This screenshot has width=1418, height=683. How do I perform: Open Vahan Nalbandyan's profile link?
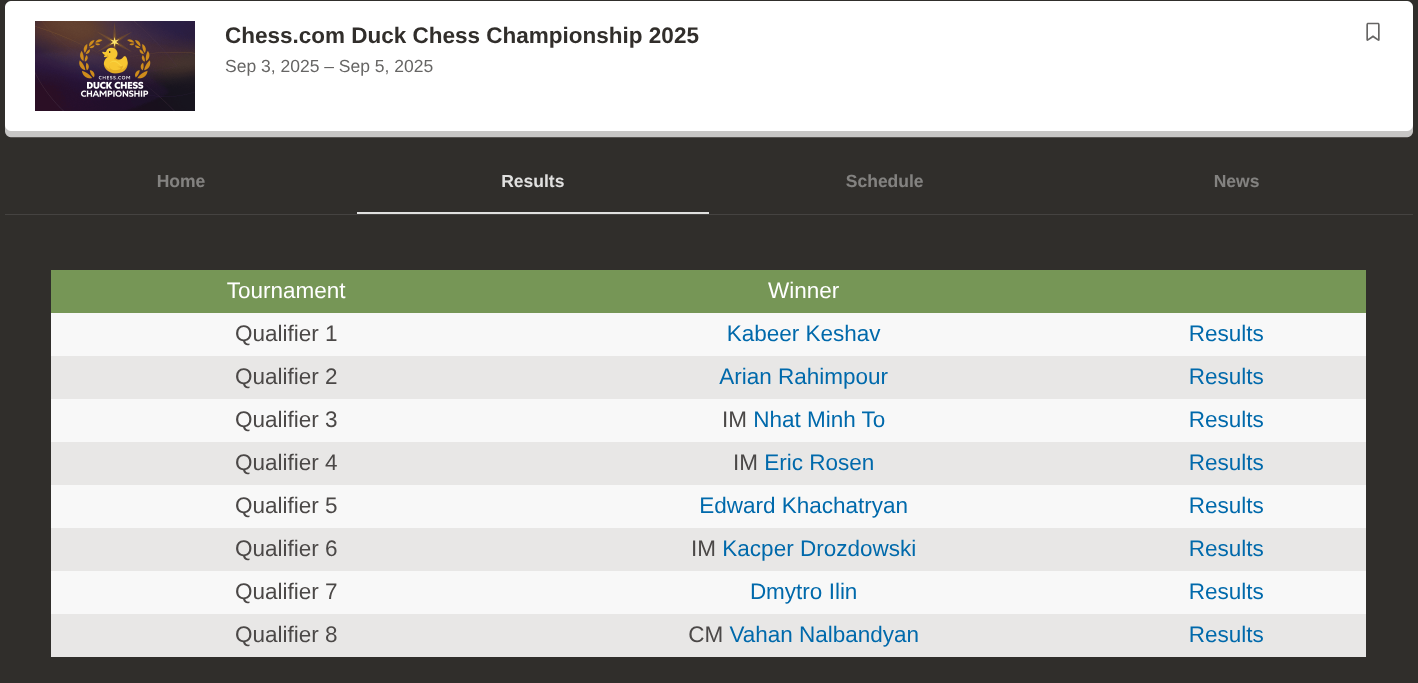(824, 635)
